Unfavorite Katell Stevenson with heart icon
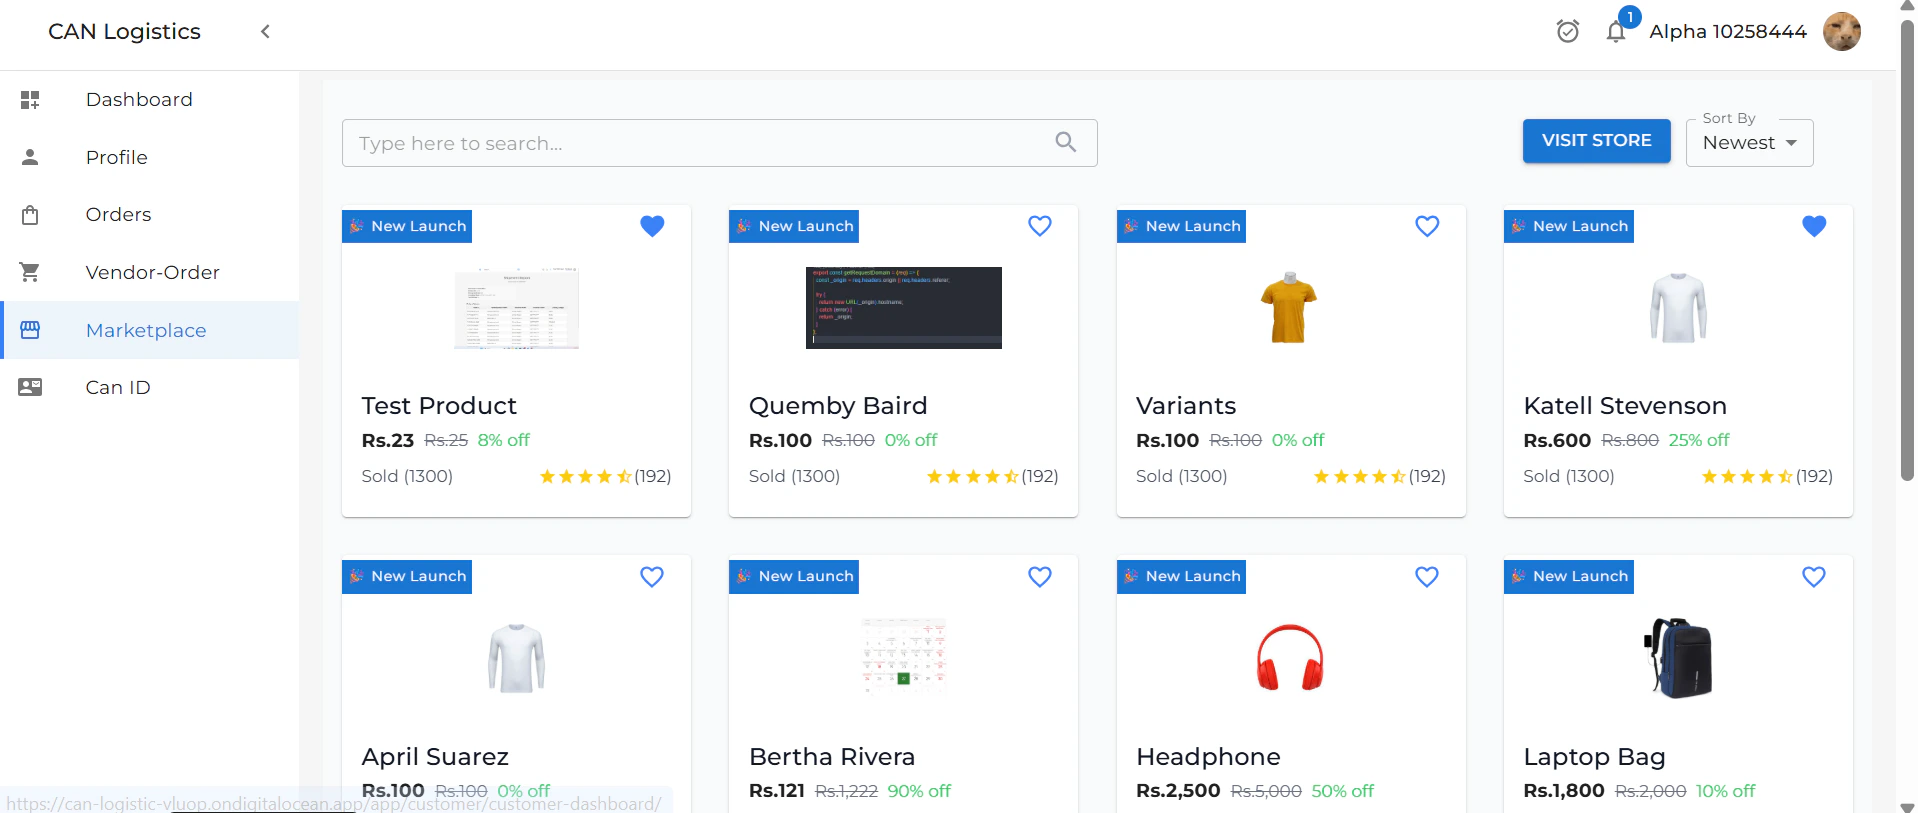 point(1814,226)
